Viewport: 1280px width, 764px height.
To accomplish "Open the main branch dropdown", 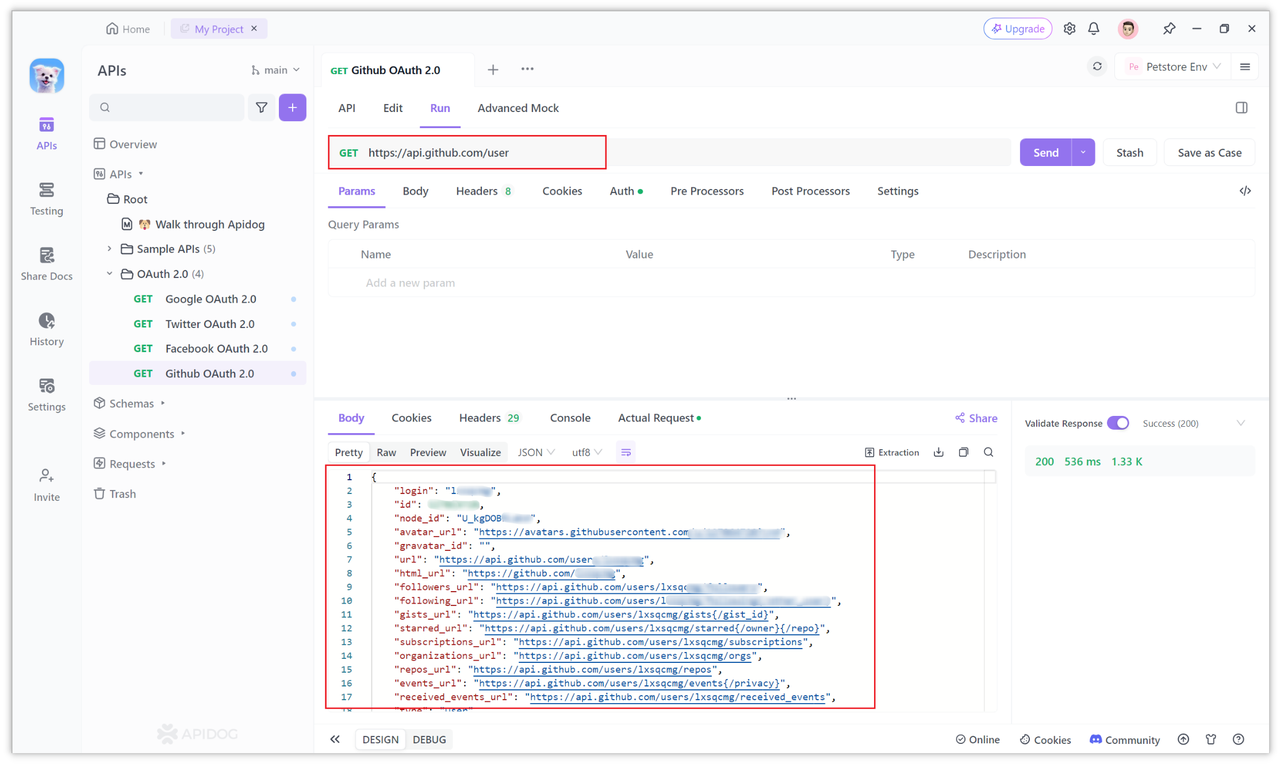I will click(x=275, y=70).
